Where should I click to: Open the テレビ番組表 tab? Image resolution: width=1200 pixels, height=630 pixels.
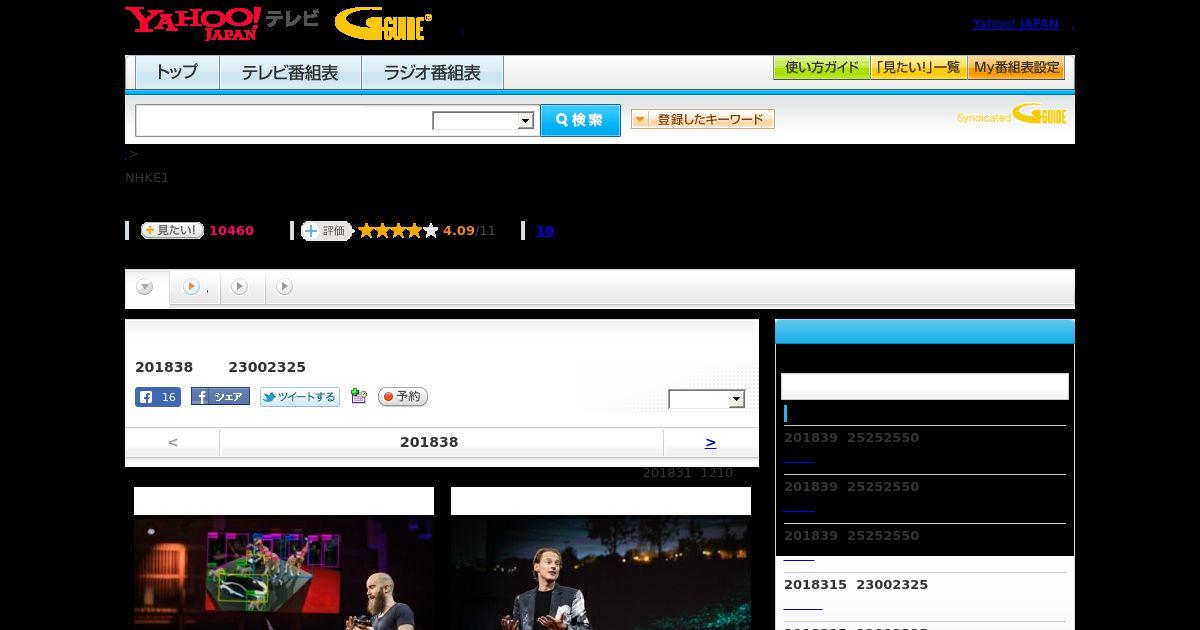click(x=290, y=73)
